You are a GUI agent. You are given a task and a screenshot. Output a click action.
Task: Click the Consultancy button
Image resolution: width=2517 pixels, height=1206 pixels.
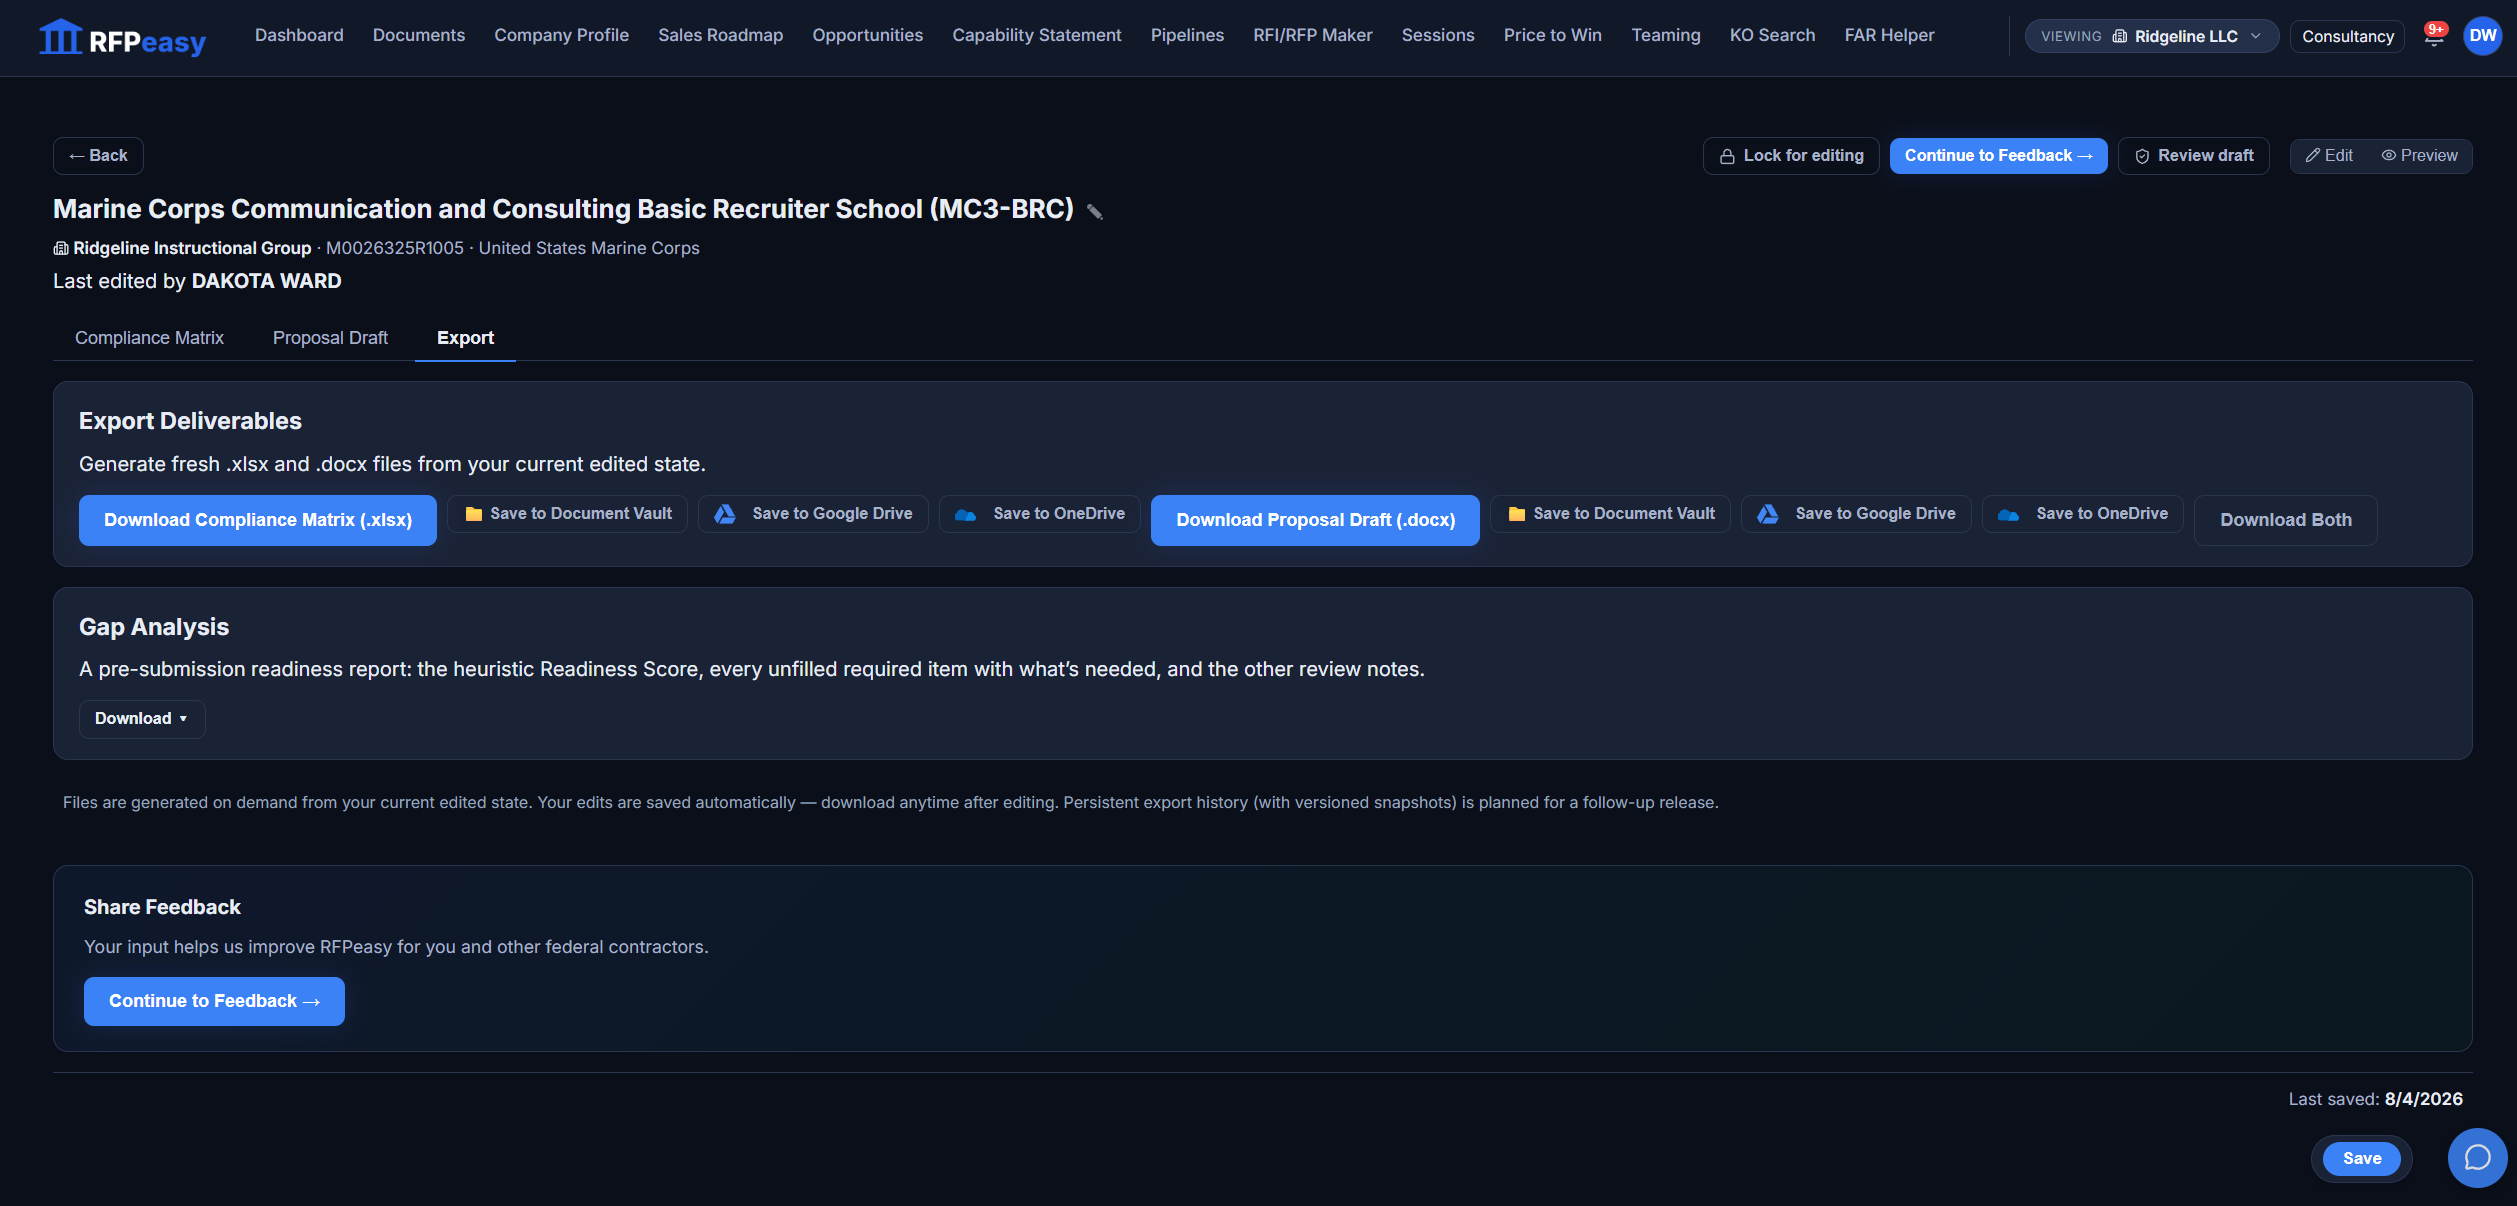(x=2347, y=36)
